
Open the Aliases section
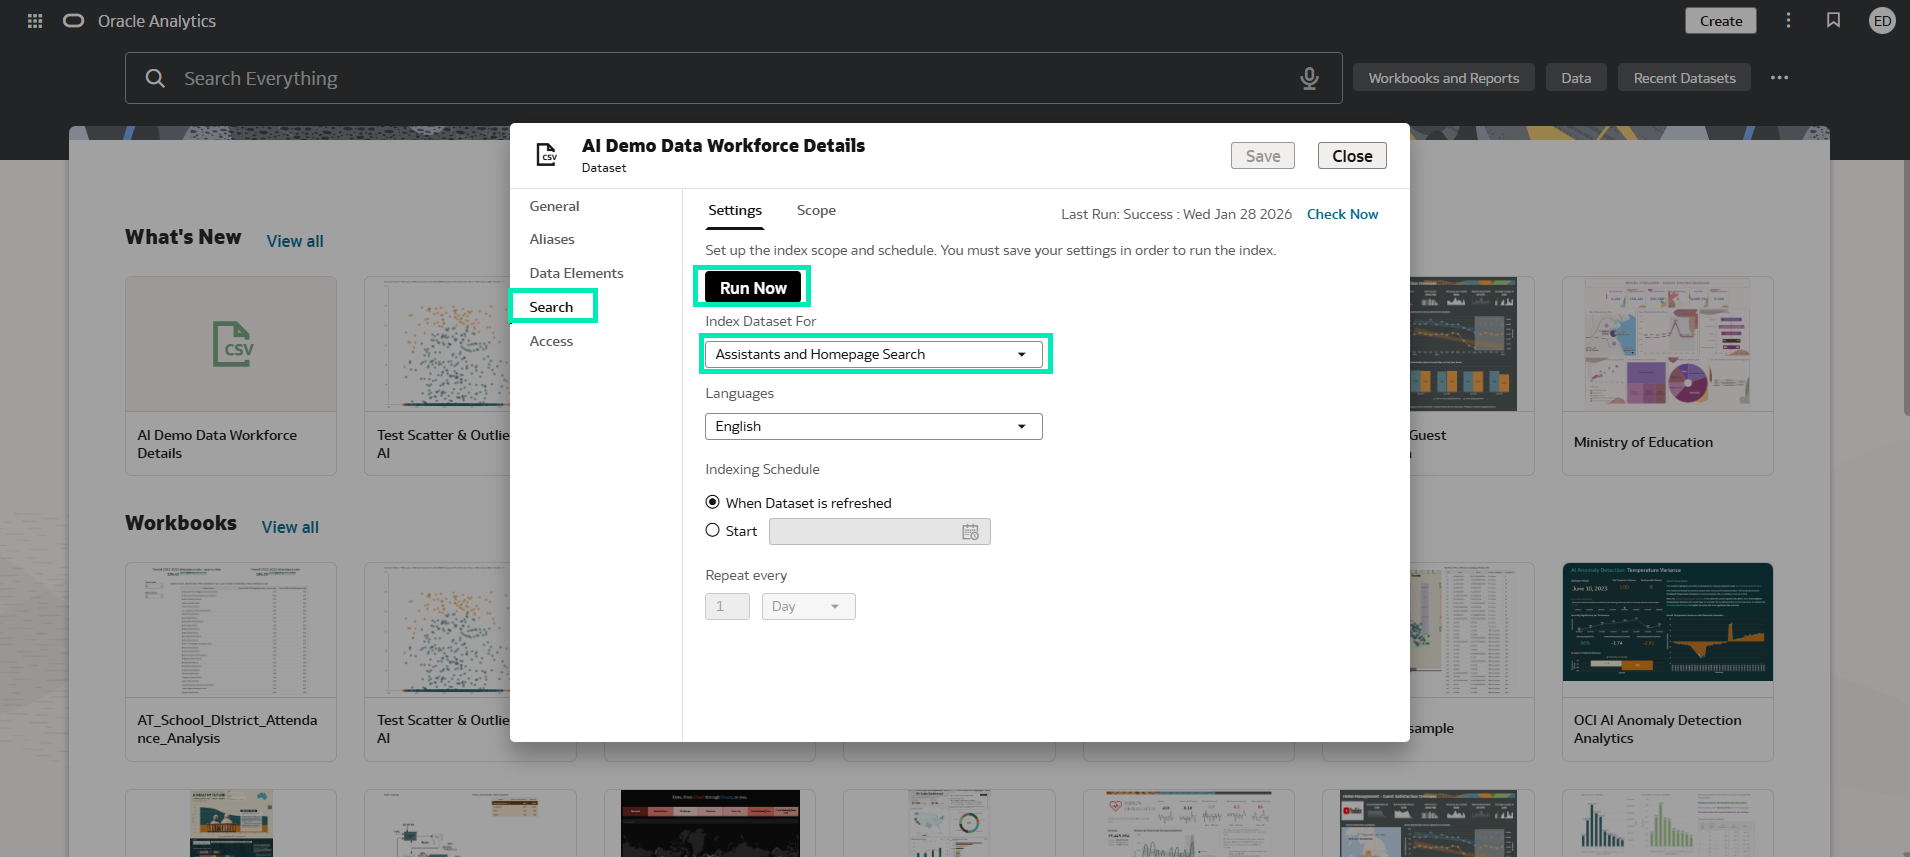552,239
